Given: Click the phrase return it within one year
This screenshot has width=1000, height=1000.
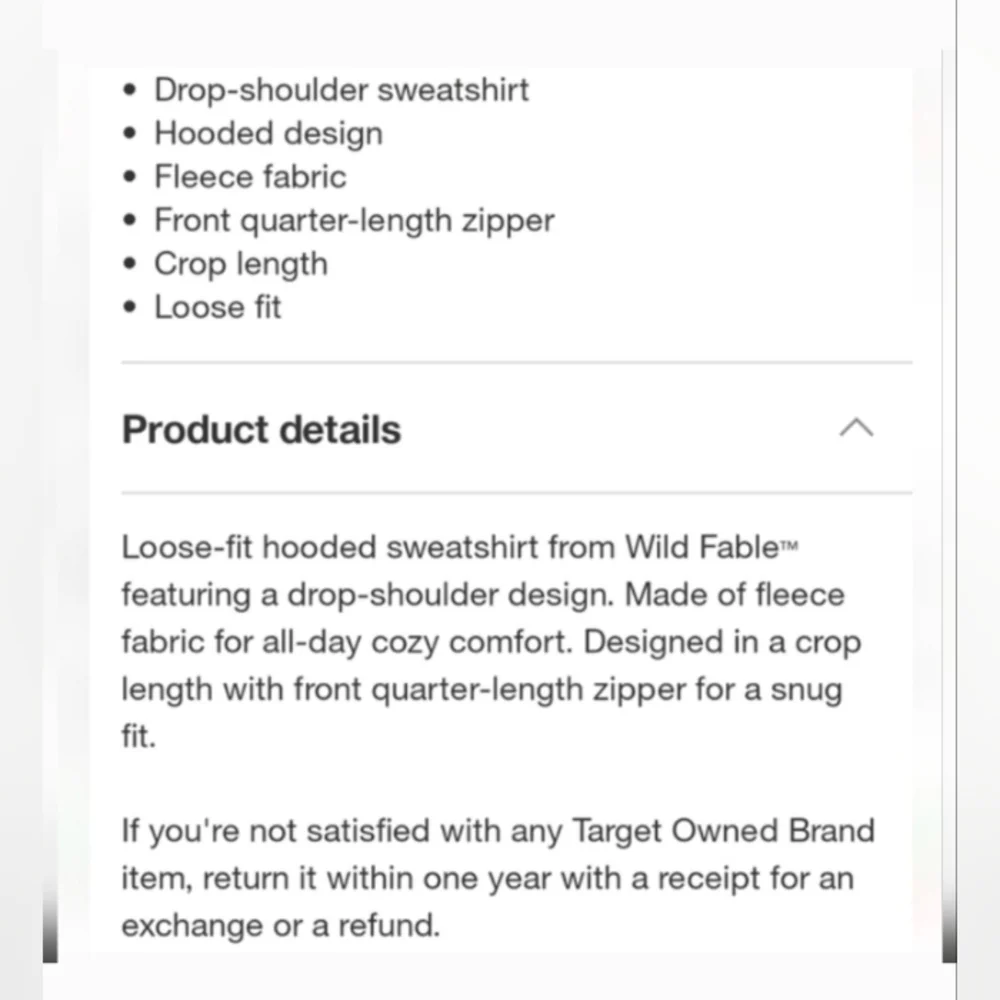Looking at the screenshot, I should (x=377, y=878).
